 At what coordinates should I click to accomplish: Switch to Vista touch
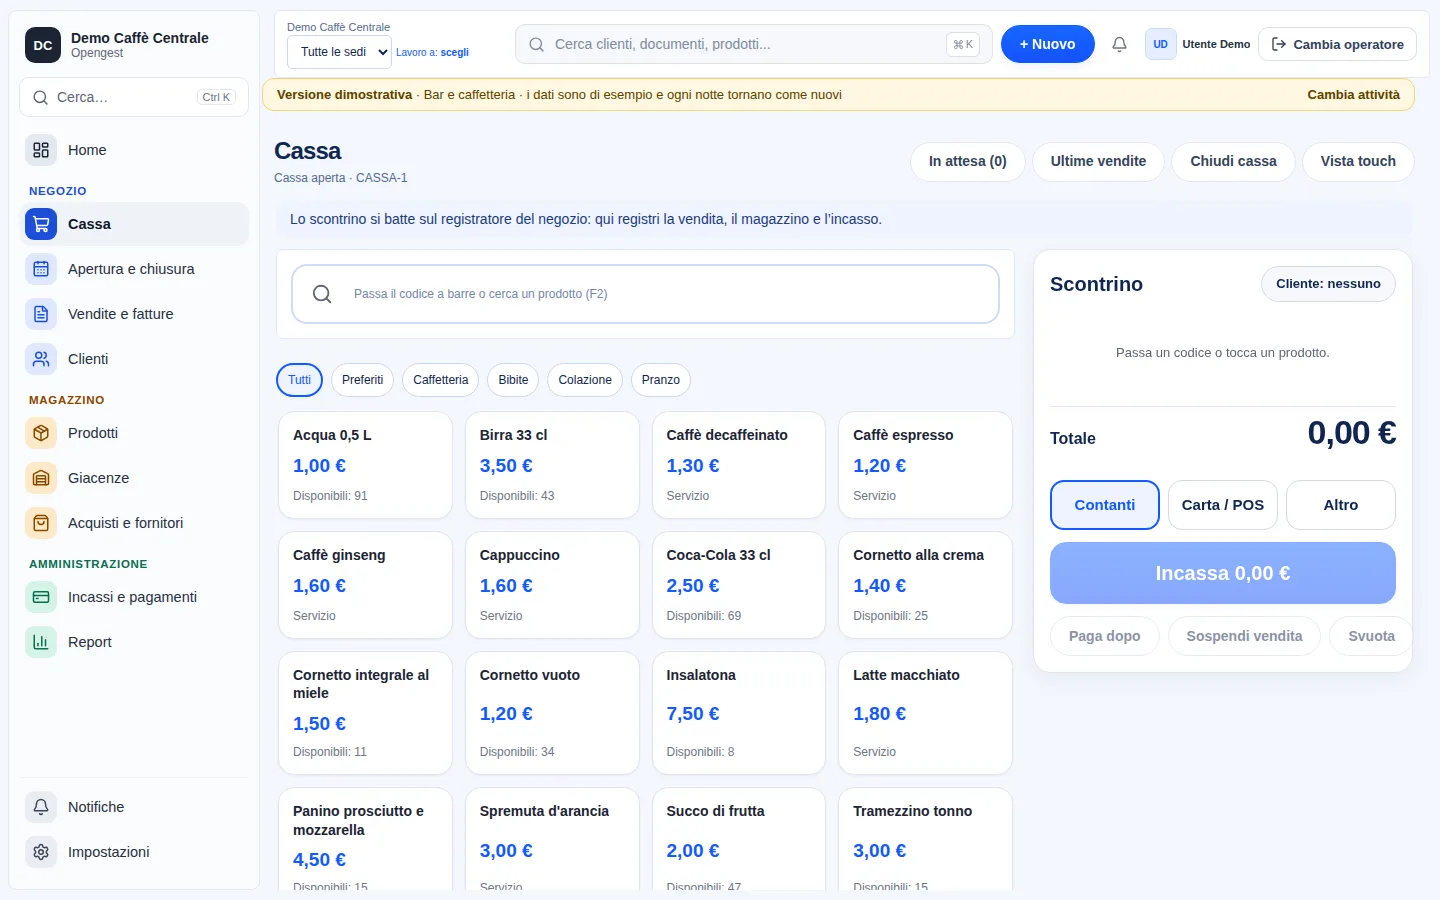click(1358, 161)
